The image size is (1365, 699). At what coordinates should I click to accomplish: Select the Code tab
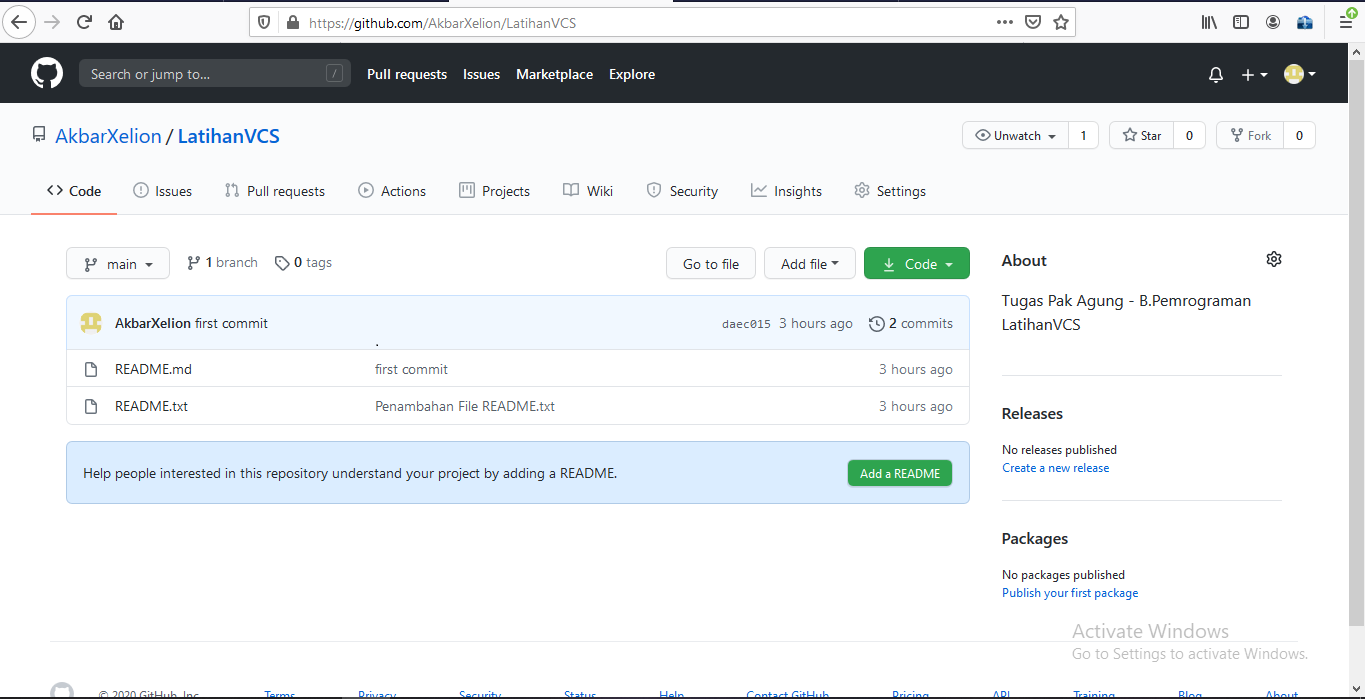(x=74, y=191)
